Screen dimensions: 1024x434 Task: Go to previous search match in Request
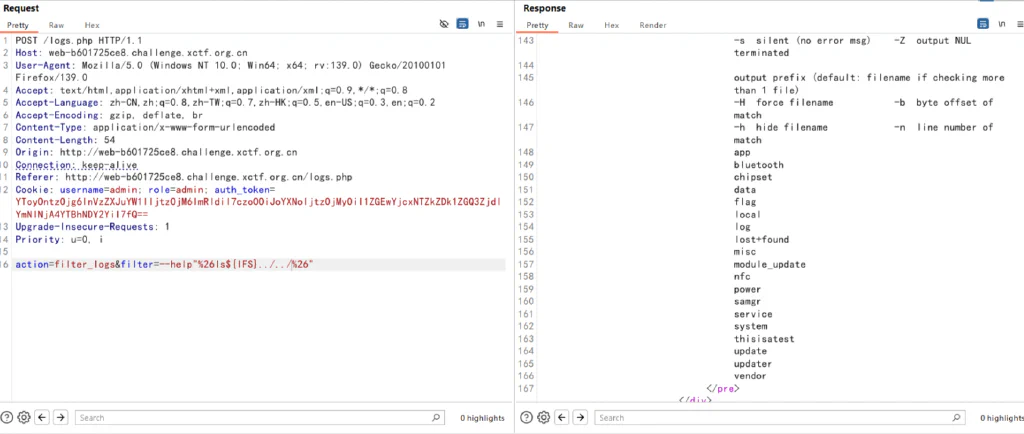click(x=42, y=418)
